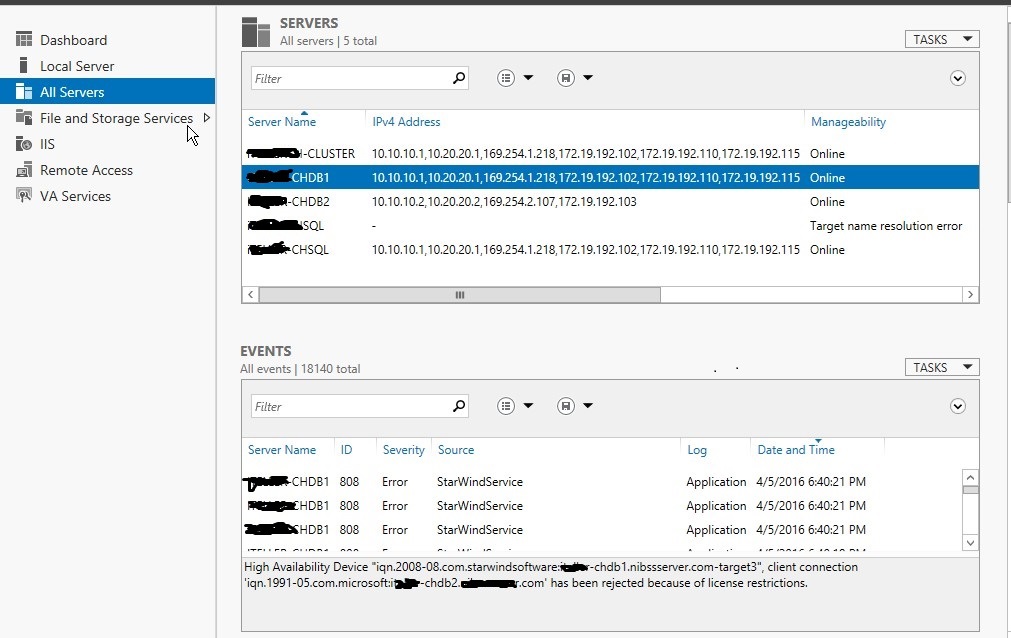
Task: Open Events TASKS dropdown
Action: coord(942,367)
